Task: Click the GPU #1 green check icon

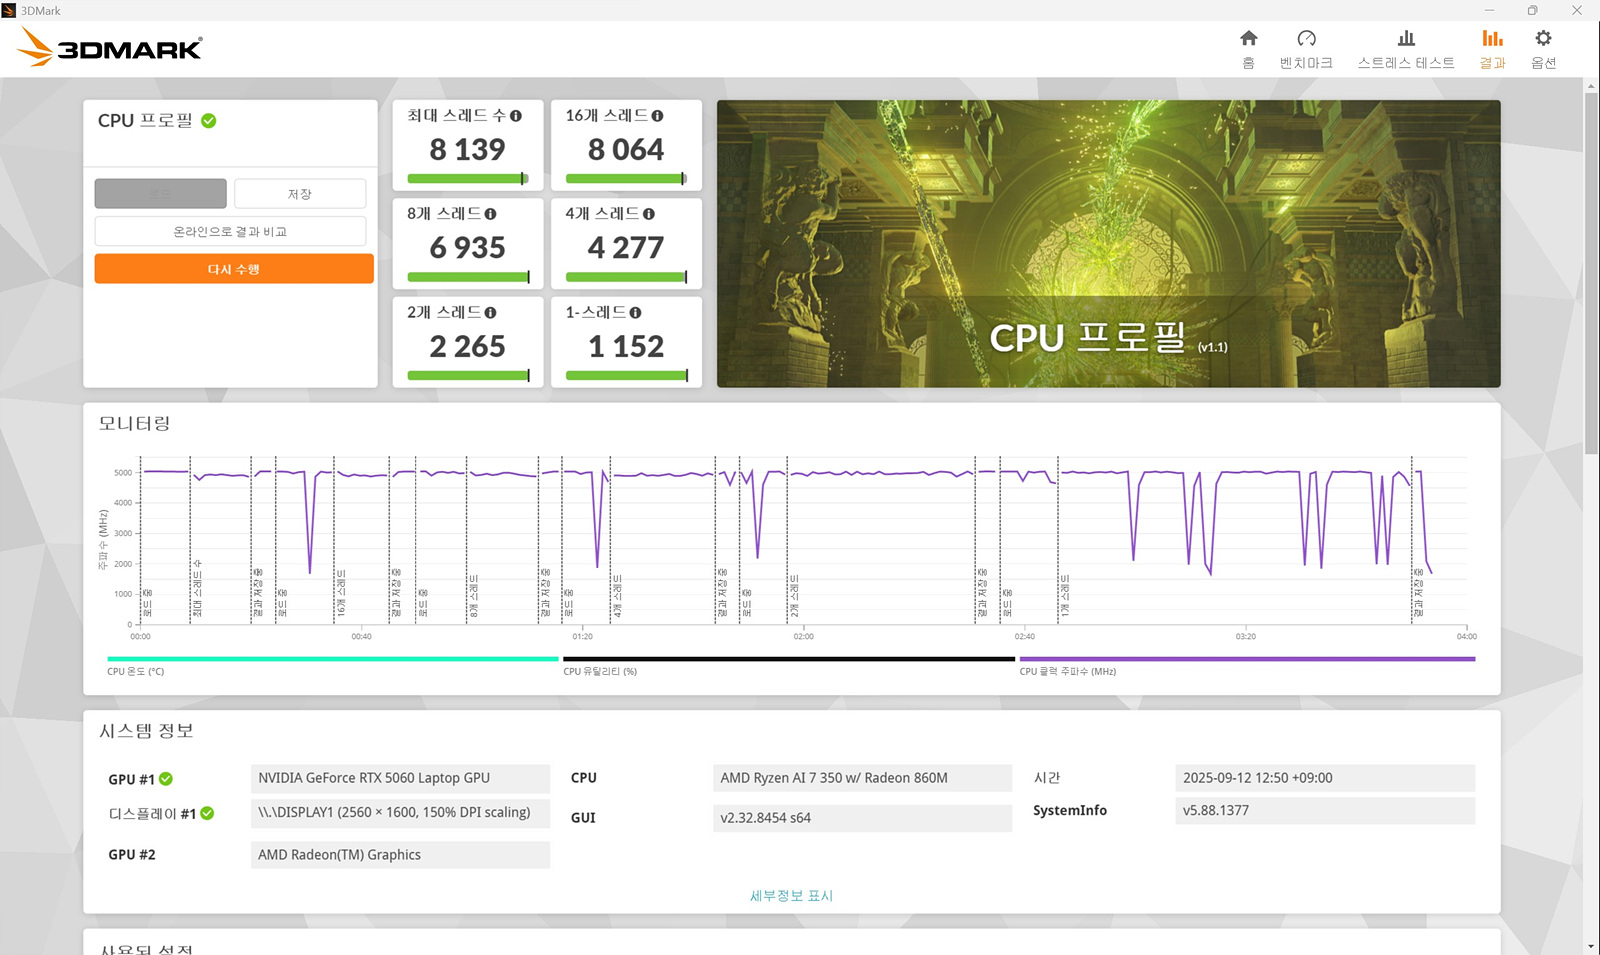Action: pos(166,779)
